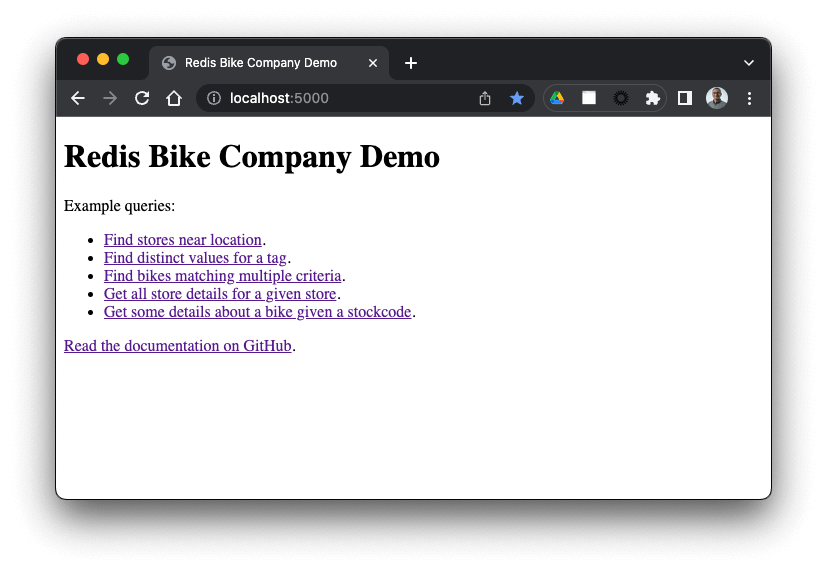Open Get some details about a bike
This screenshot has height=573, width=827.
coord(257,312)
